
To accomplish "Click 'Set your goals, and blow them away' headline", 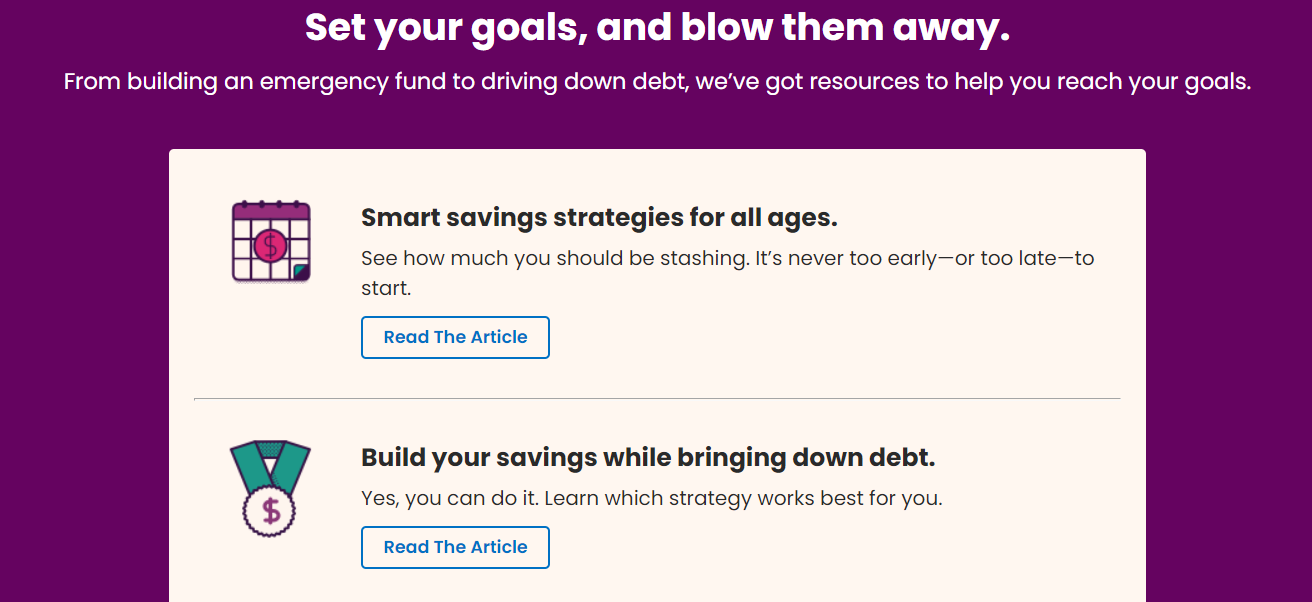I will pyautogui.click(x=657, y=28).
